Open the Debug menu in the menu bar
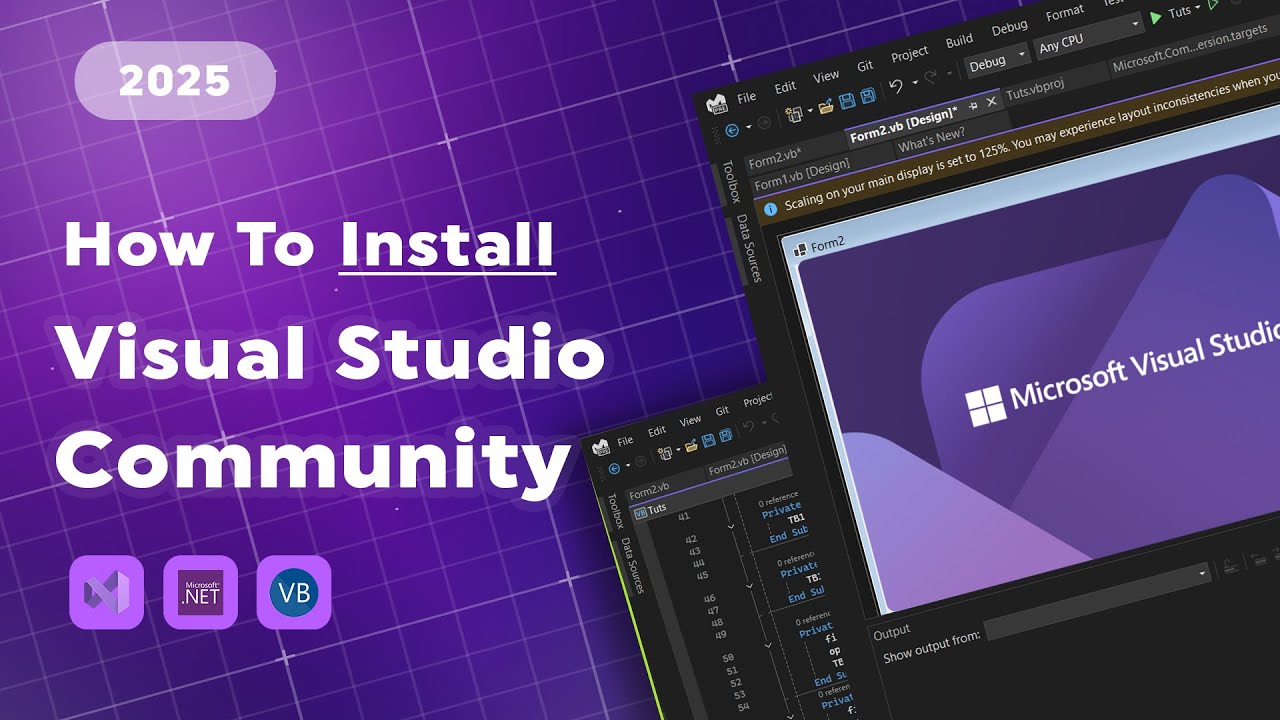This screenshot has width=1280, height=720. pyautogui.click(x=1009, y=28)
